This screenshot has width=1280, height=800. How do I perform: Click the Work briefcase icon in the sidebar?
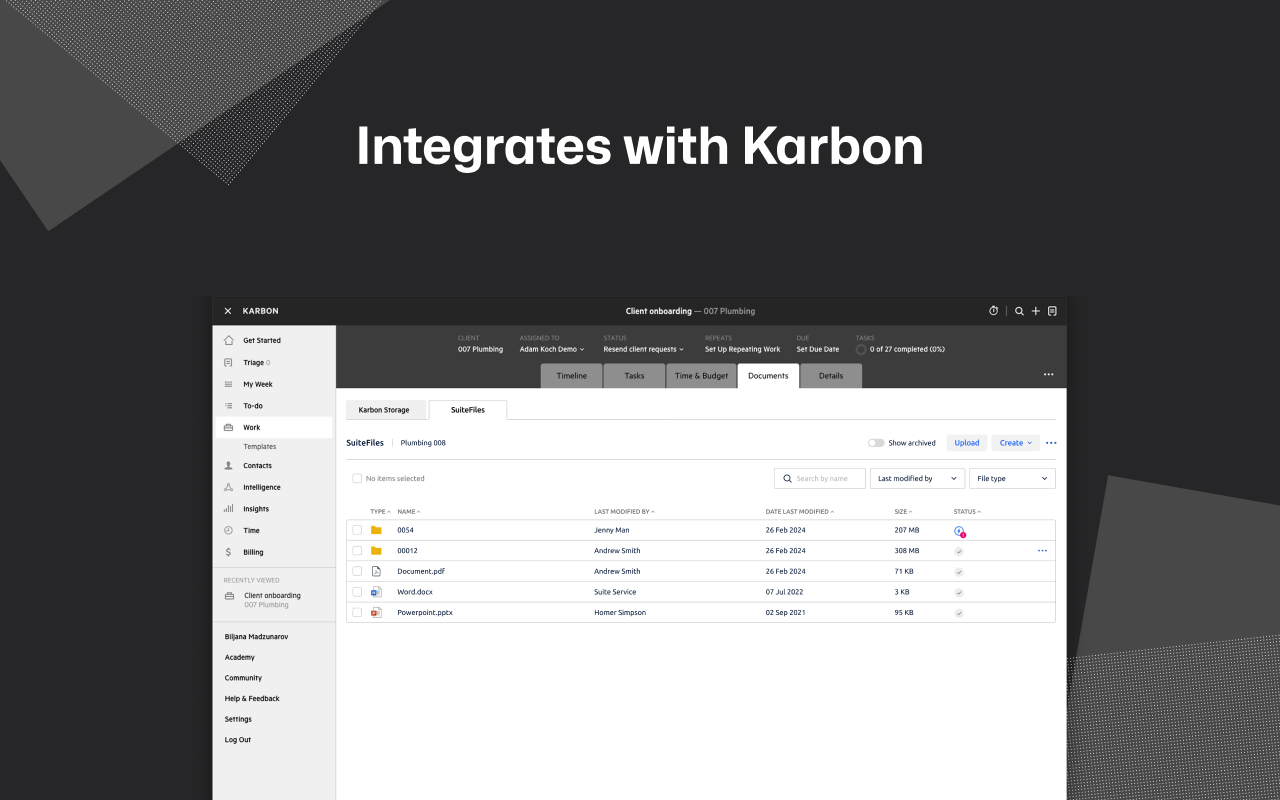click(x=228, y=427)
